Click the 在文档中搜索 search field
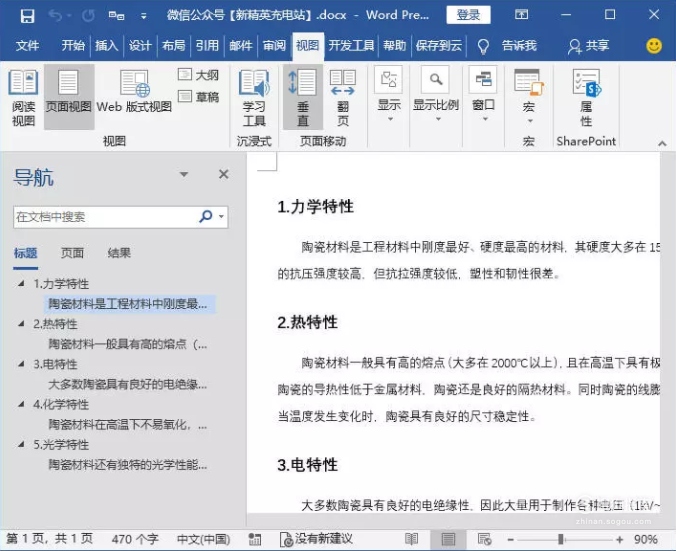This screenshot has height=551, width=676. (x=106, y=217)
